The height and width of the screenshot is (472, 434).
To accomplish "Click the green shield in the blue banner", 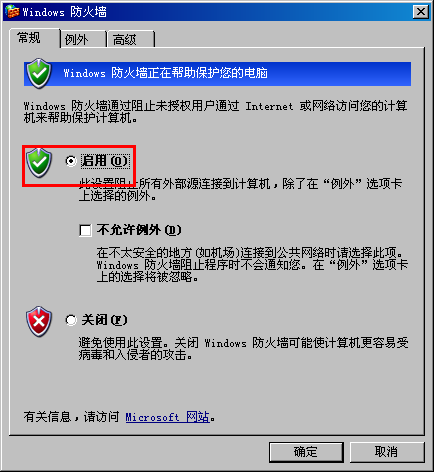I will coord(39,73).
